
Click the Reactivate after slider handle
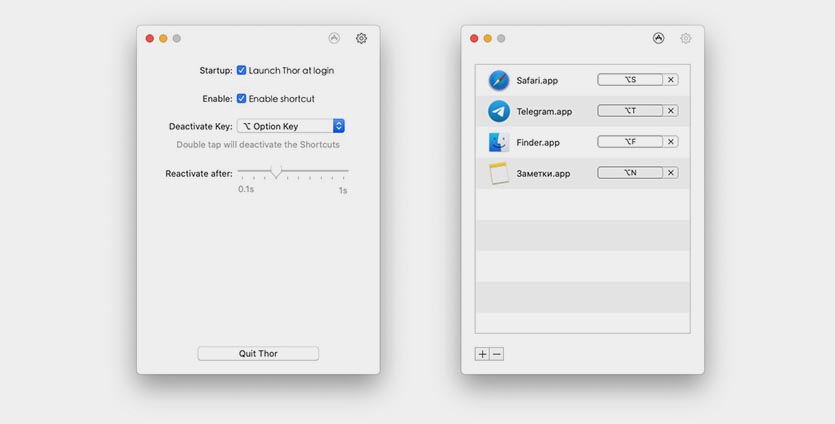[x=275, y=172]
